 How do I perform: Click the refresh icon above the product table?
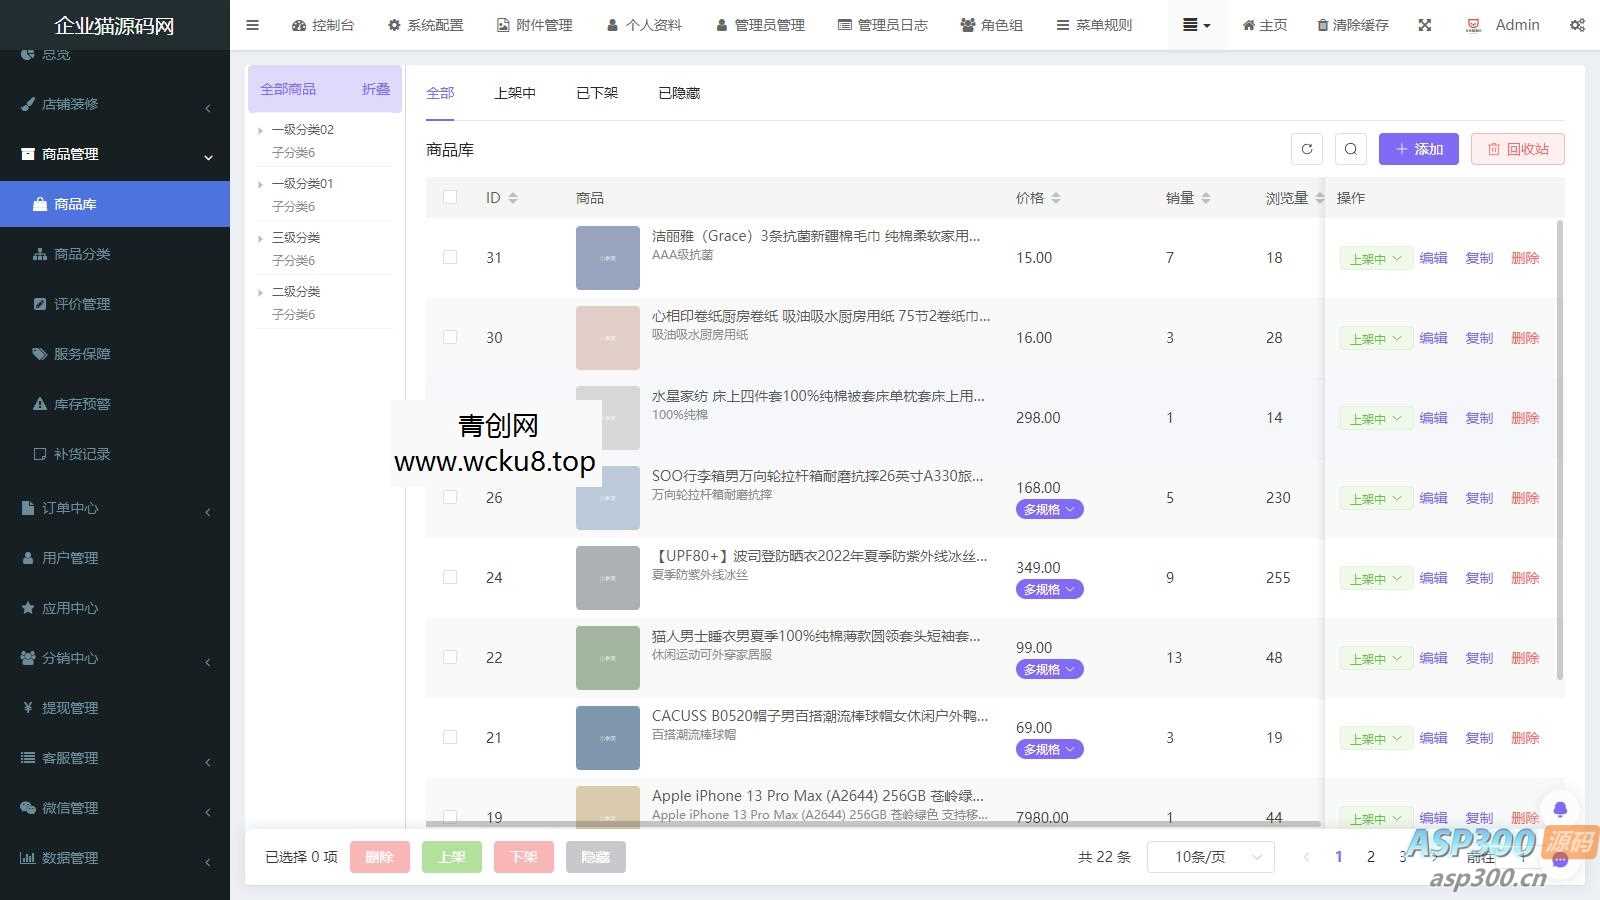[x=1307, y=148]
